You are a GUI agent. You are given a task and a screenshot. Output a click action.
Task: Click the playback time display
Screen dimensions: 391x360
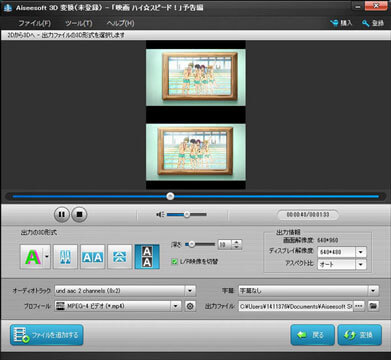(308, 215)
